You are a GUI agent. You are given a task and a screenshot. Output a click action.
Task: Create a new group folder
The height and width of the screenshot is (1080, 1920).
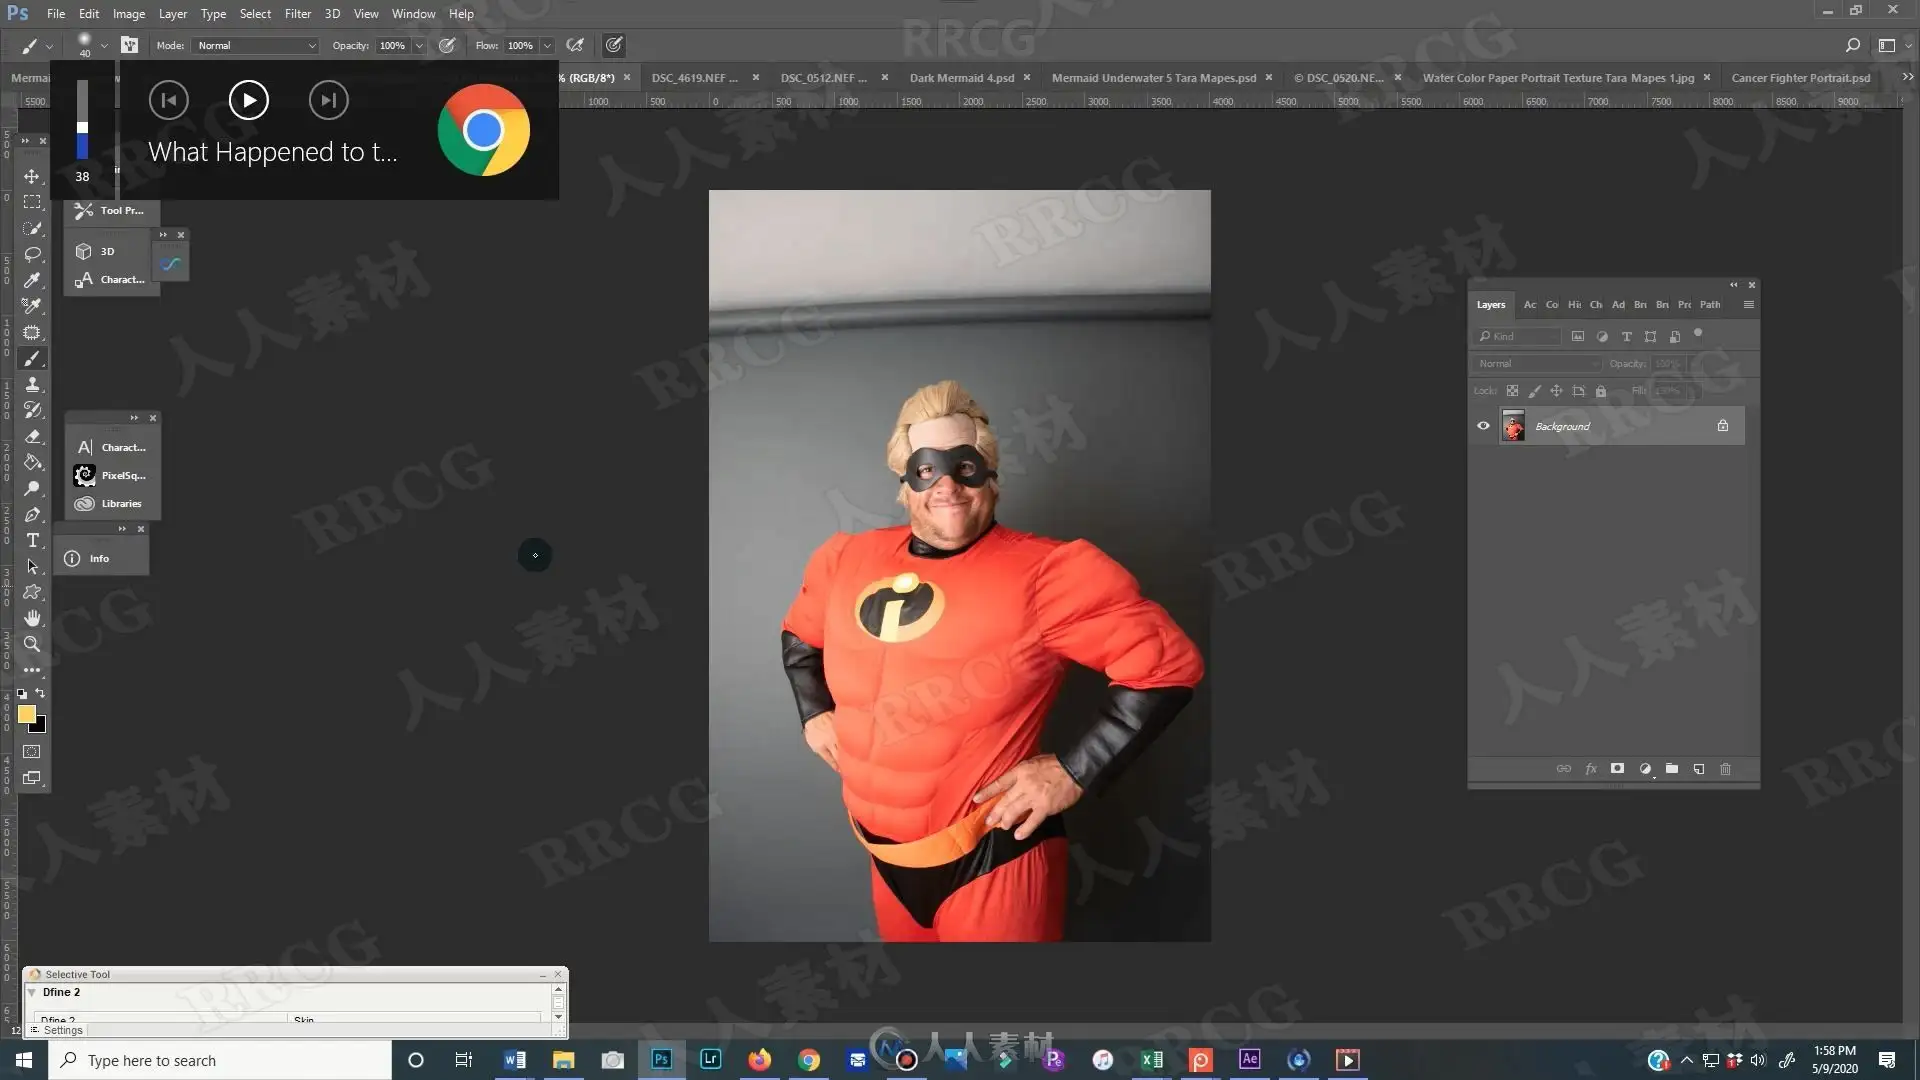click(1671, 768)
